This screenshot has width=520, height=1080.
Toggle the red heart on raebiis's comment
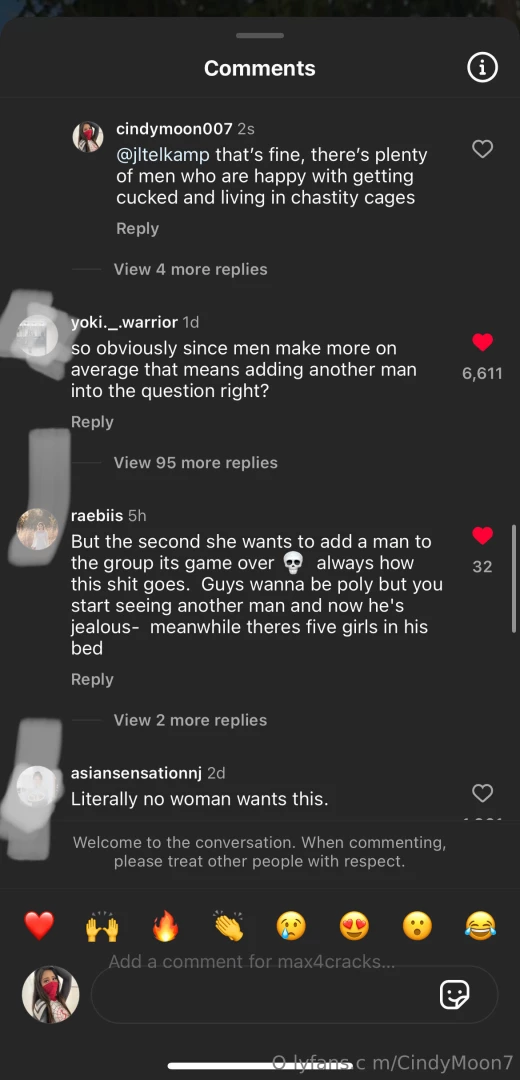click(482, 535)
